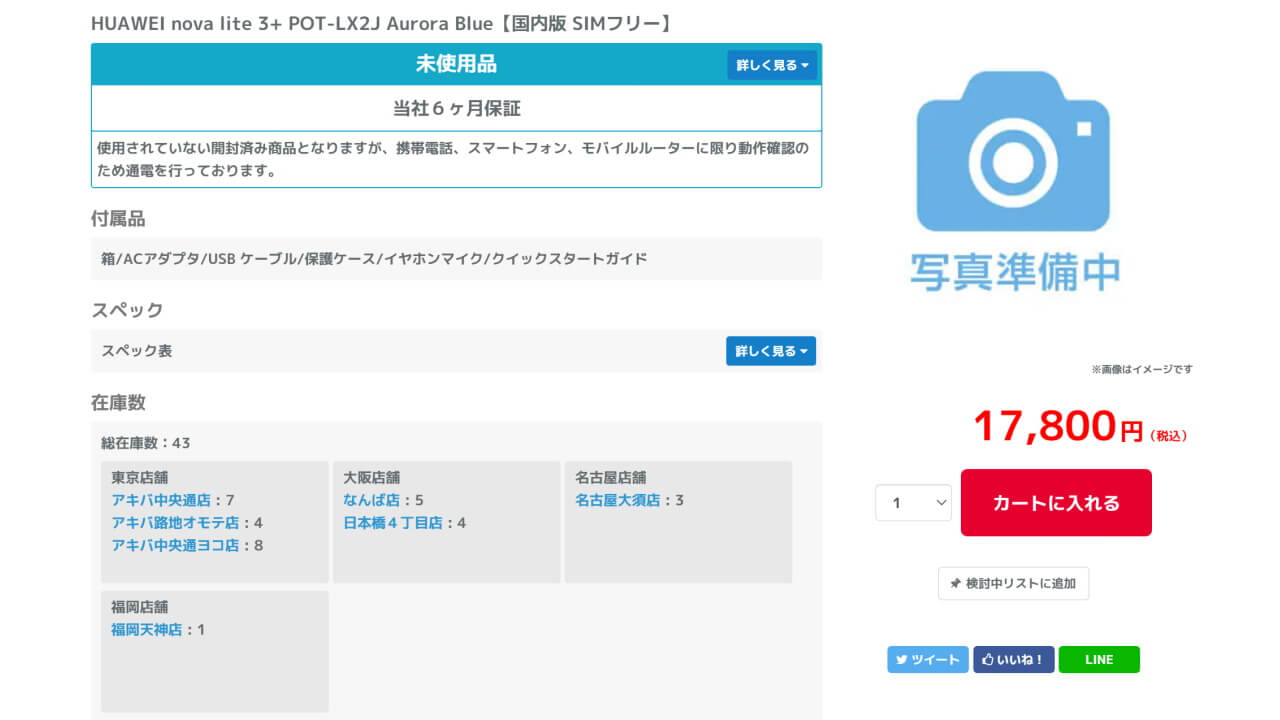Image resolution: width=1280 pixels, height=720 pixels.
Task: Open the アキバ中央通ヨコ店 store link
Action: pos(174,546)
